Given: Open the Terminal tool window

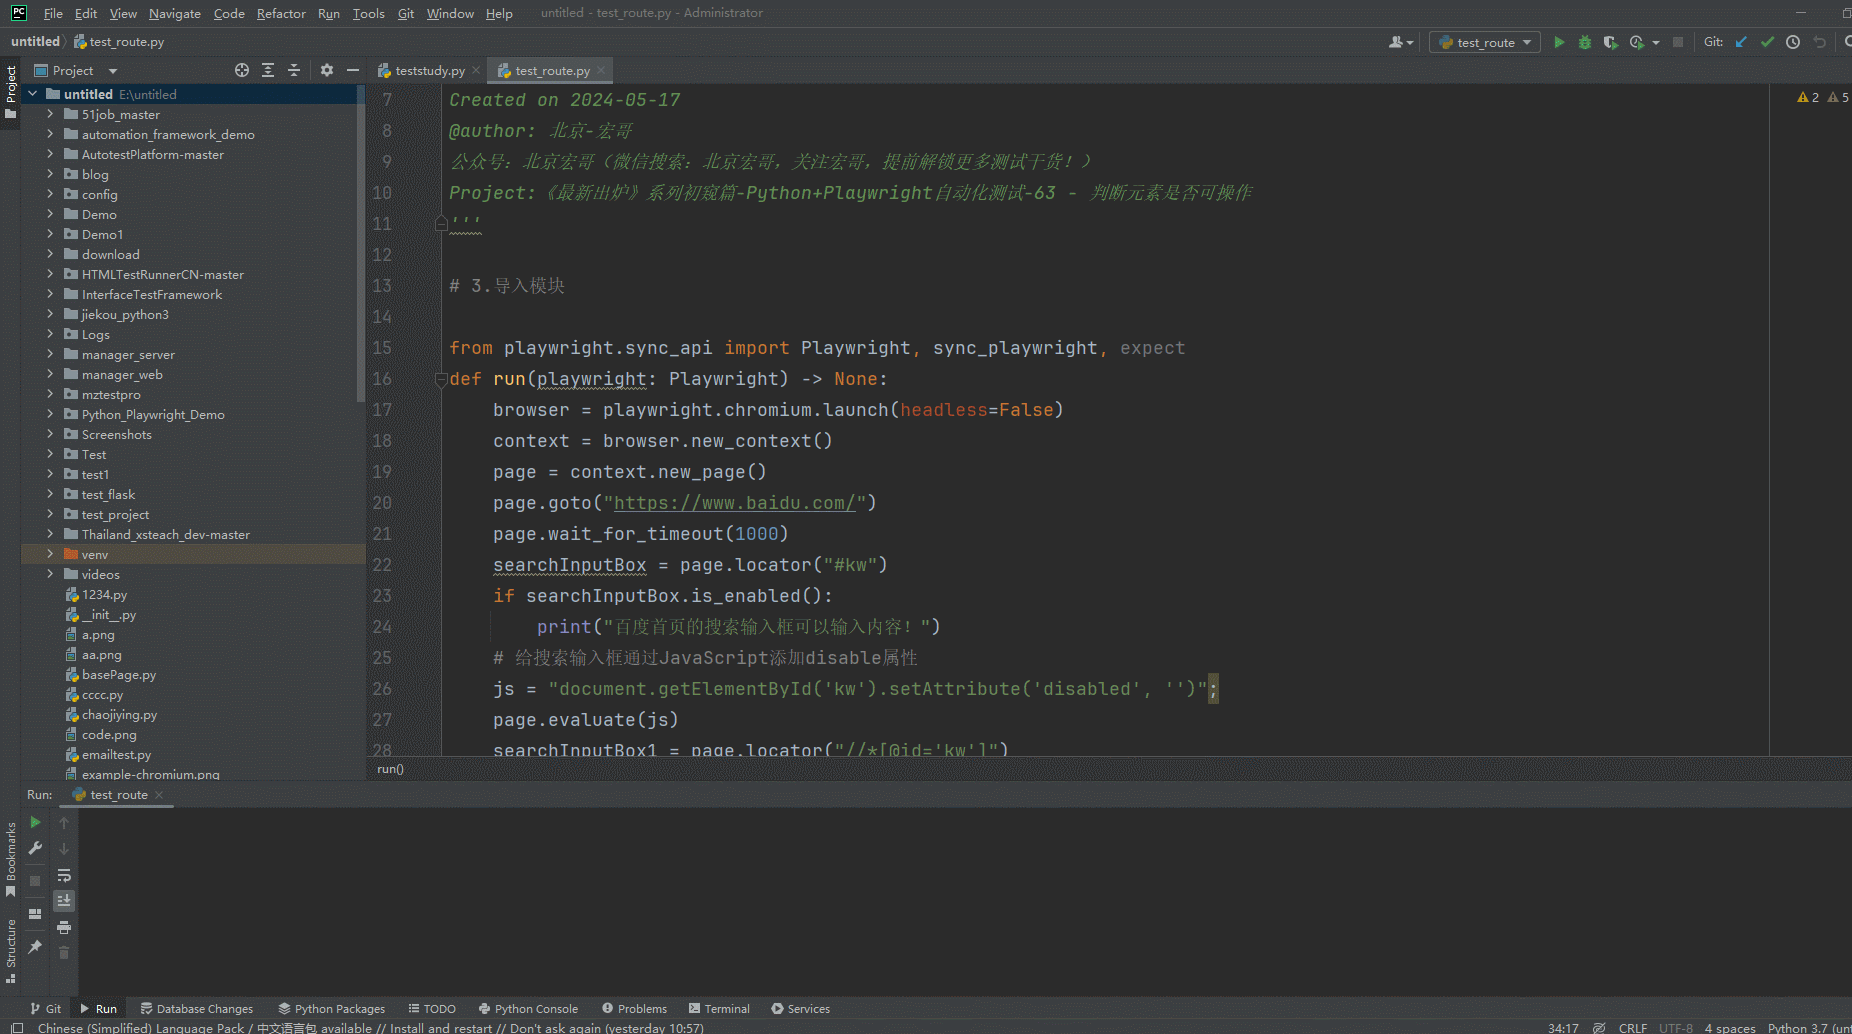Looking at the screenshot, I should 719,1008.
